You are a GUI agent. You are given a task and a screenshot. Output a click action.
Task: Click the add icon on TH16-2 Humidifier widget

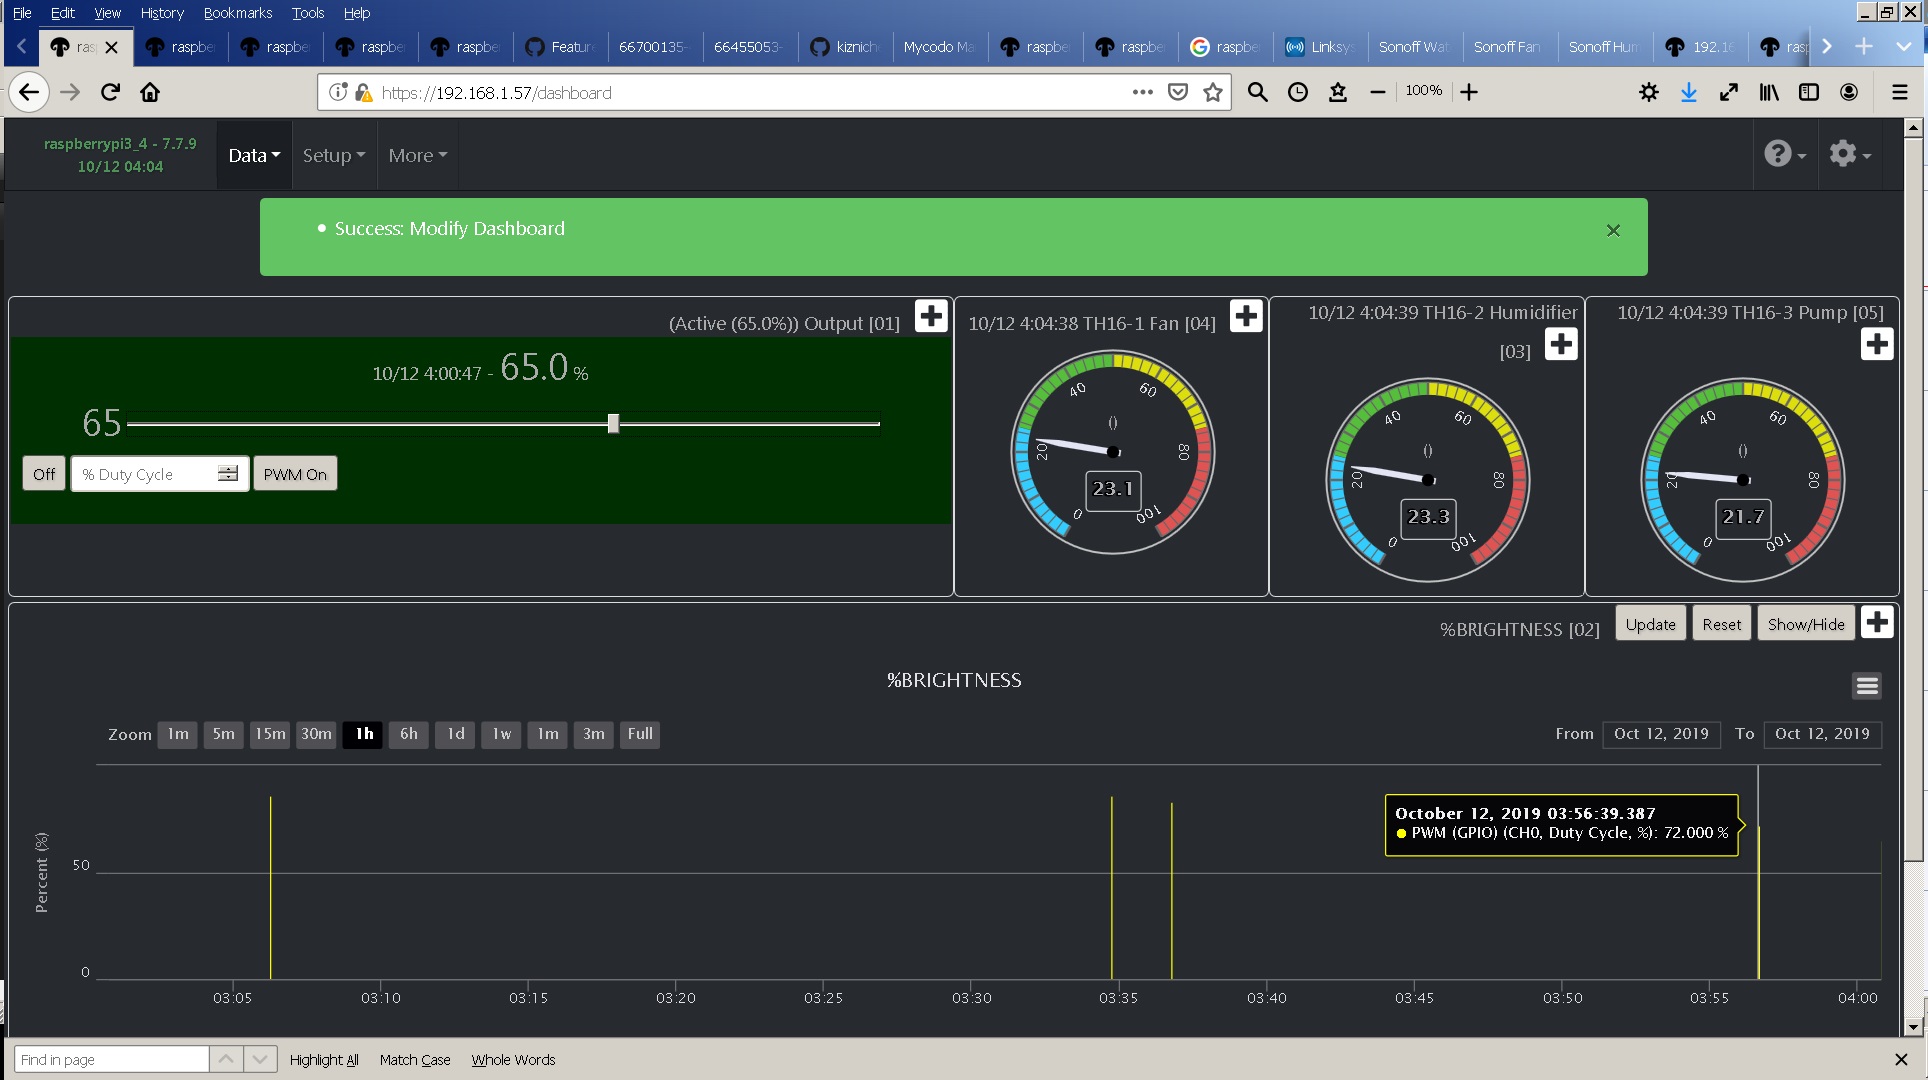(x=1562, y=344)
